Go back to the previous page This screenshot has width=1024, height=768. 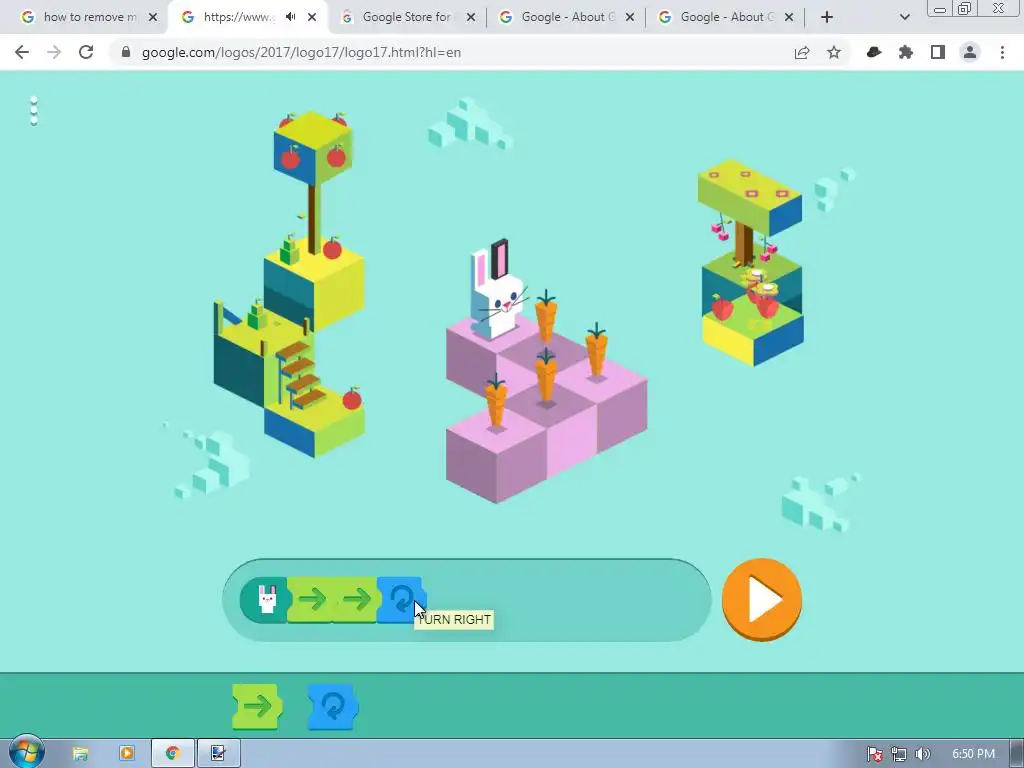pos(22,52)
